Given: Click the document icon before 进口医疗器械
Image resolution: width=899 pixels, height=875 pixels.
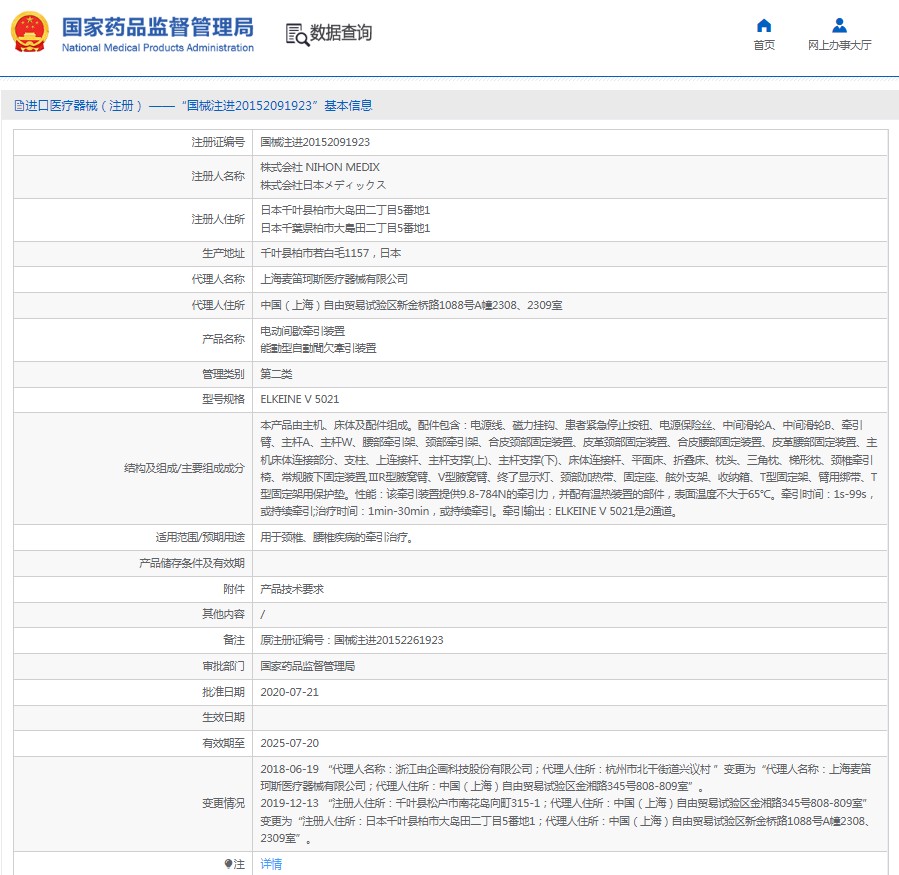Looking at the screenshot, I should click(x=19, y=106).
